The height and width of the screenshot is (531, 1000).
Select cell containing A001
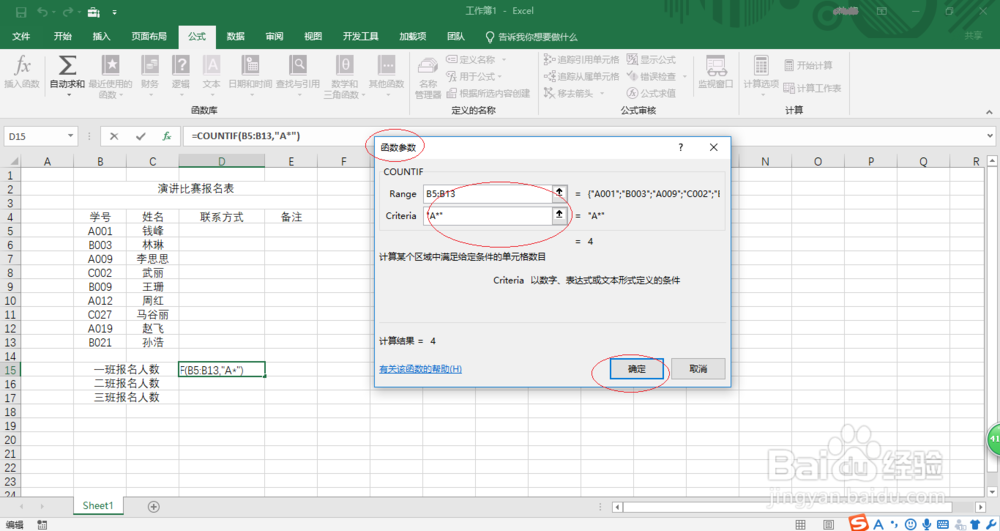100,231
